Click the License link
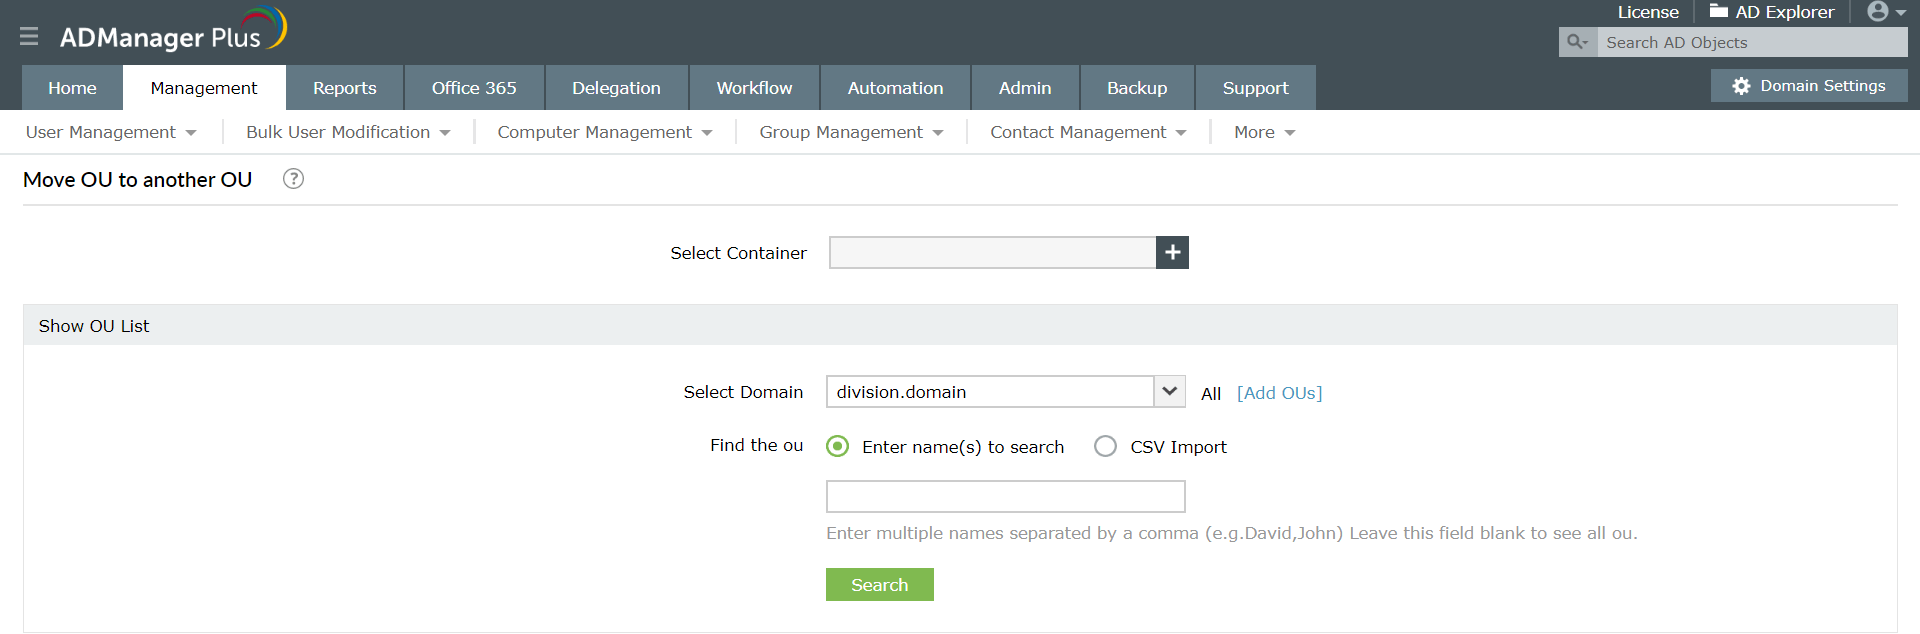Screen dimensions: 1920x634 pos(1648,12)
